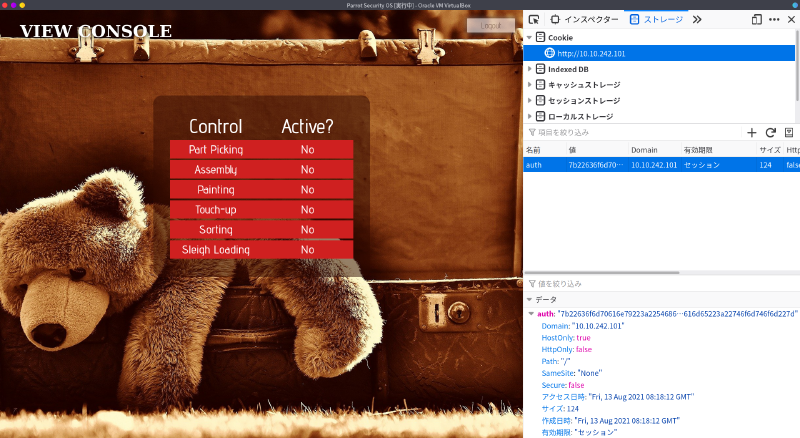Screen dimensions: 800x438
Task: Close the developer tools panel
Action: click(791, 19)
